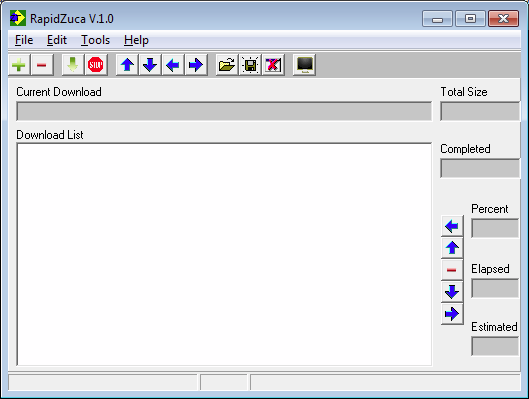Save the list with the floppy disk icon
This screenshot has height=399, width=529.
point(250,65)
